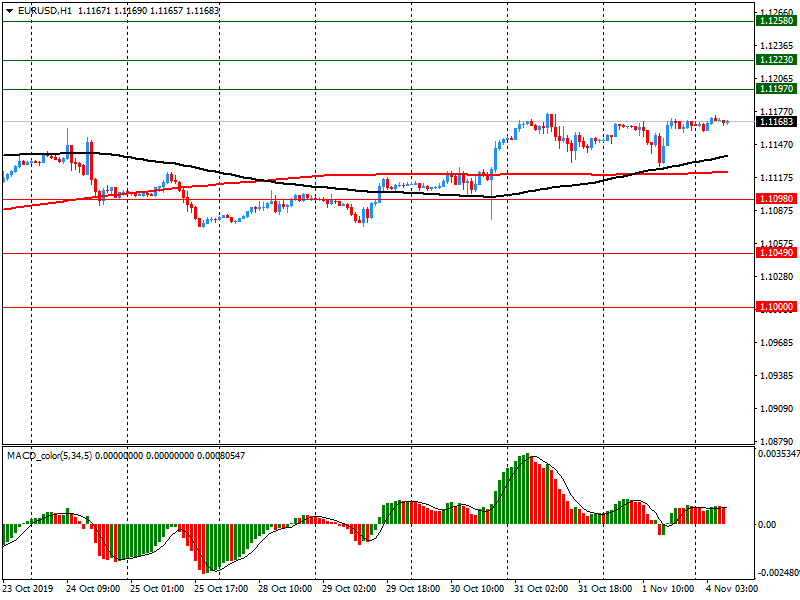Click the 31 Oct 02:00 time axis label
Screen dimensions: 800x600
pyautogui.click(x=539, y=590)
